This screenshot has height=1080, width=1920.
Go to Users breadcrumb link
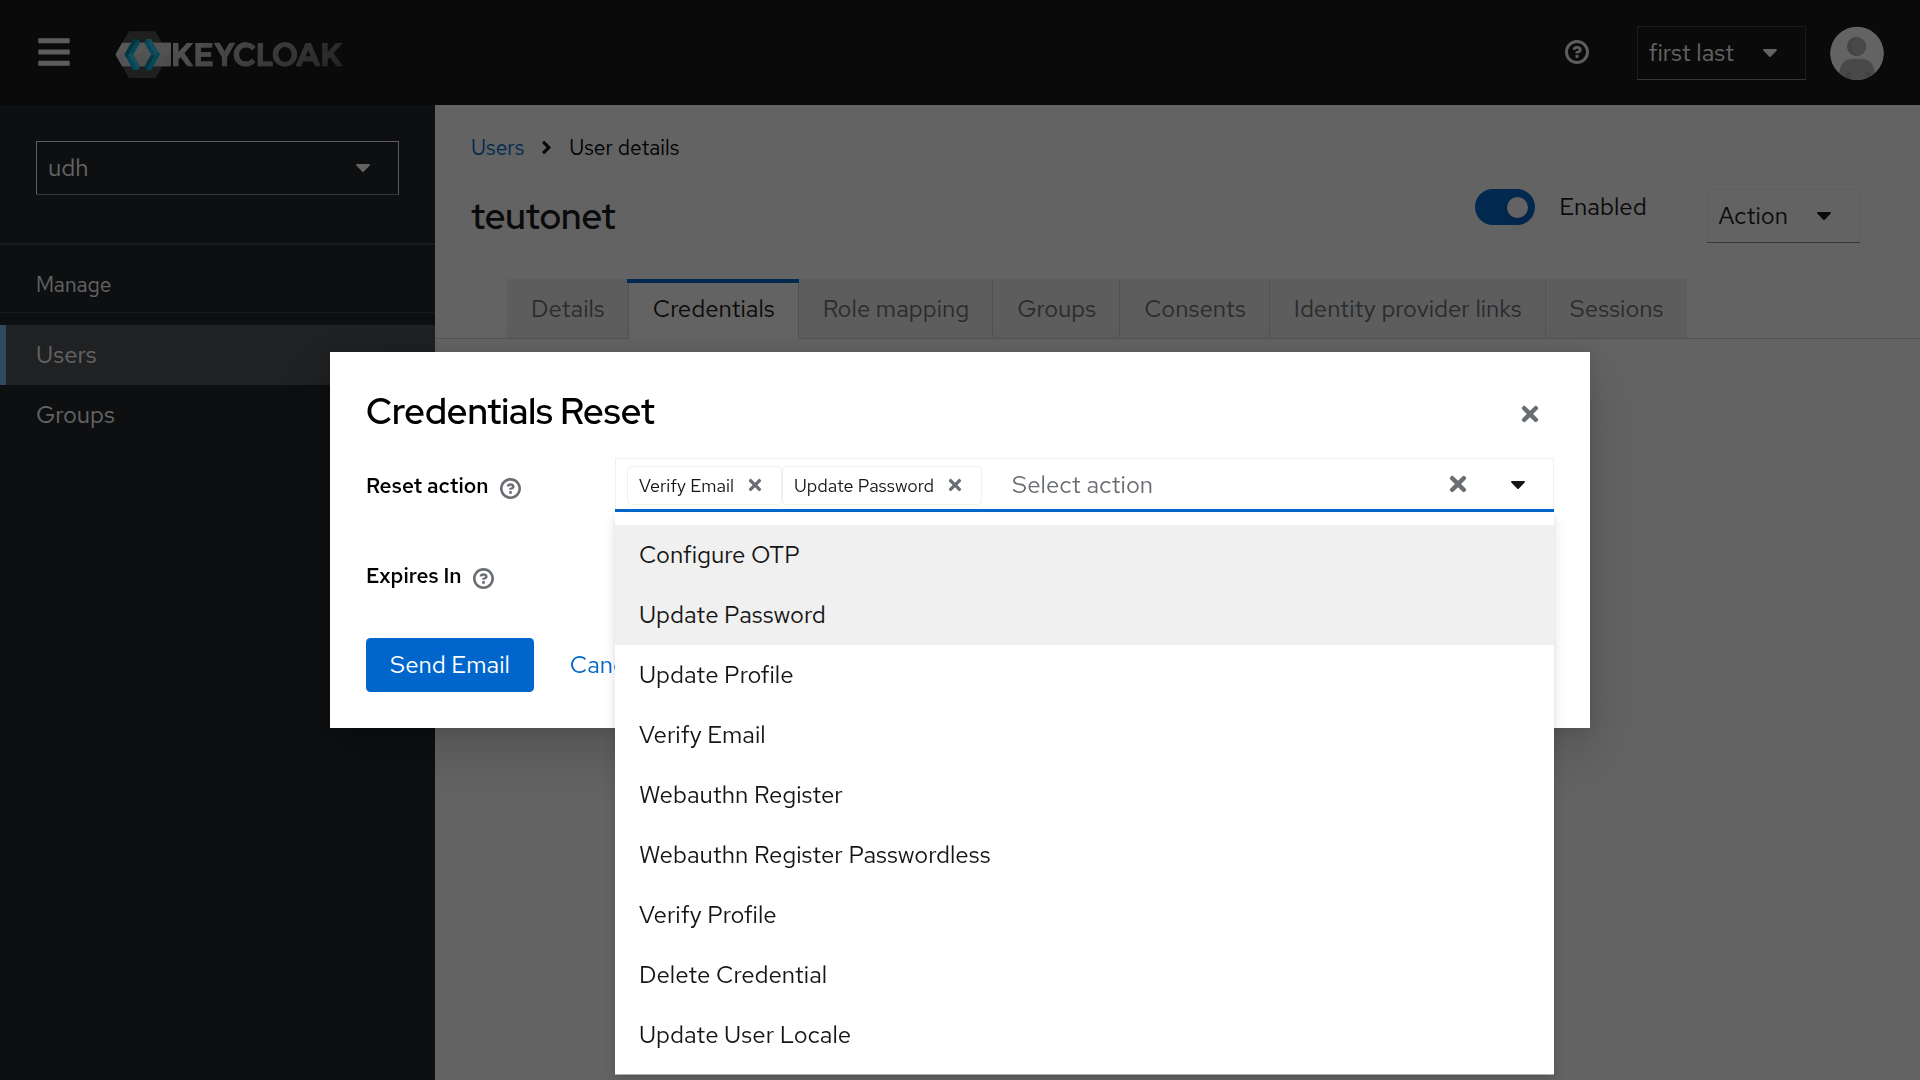point(497,148)
